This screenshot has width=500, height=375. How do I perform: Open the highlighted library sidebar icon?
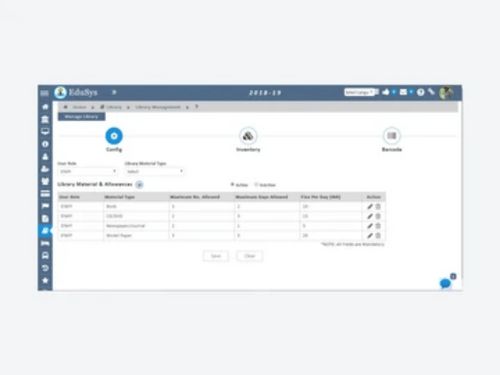[x=45, y=231]
